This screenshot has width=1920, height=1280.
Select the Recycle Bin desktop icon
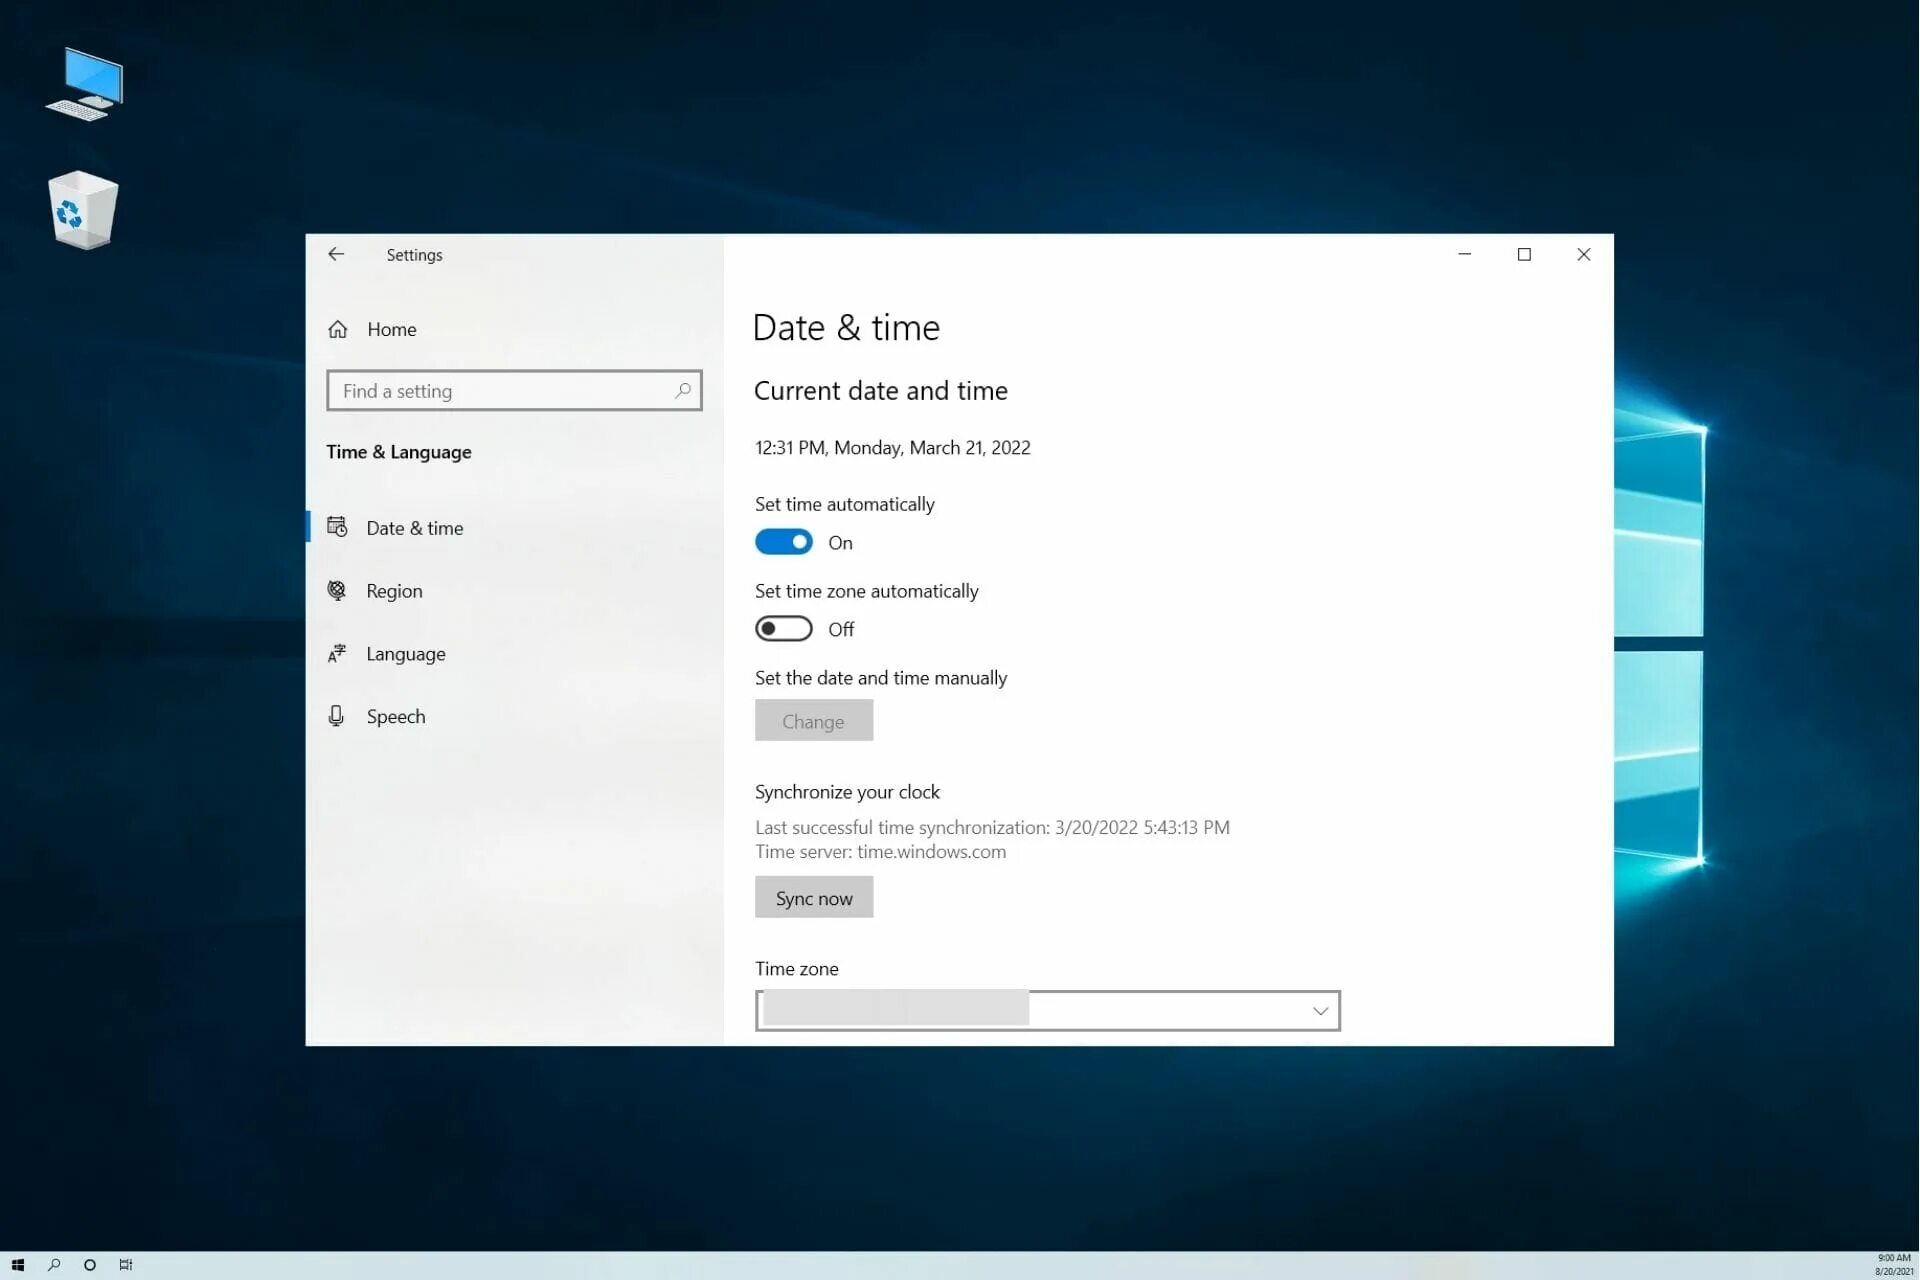83,210
